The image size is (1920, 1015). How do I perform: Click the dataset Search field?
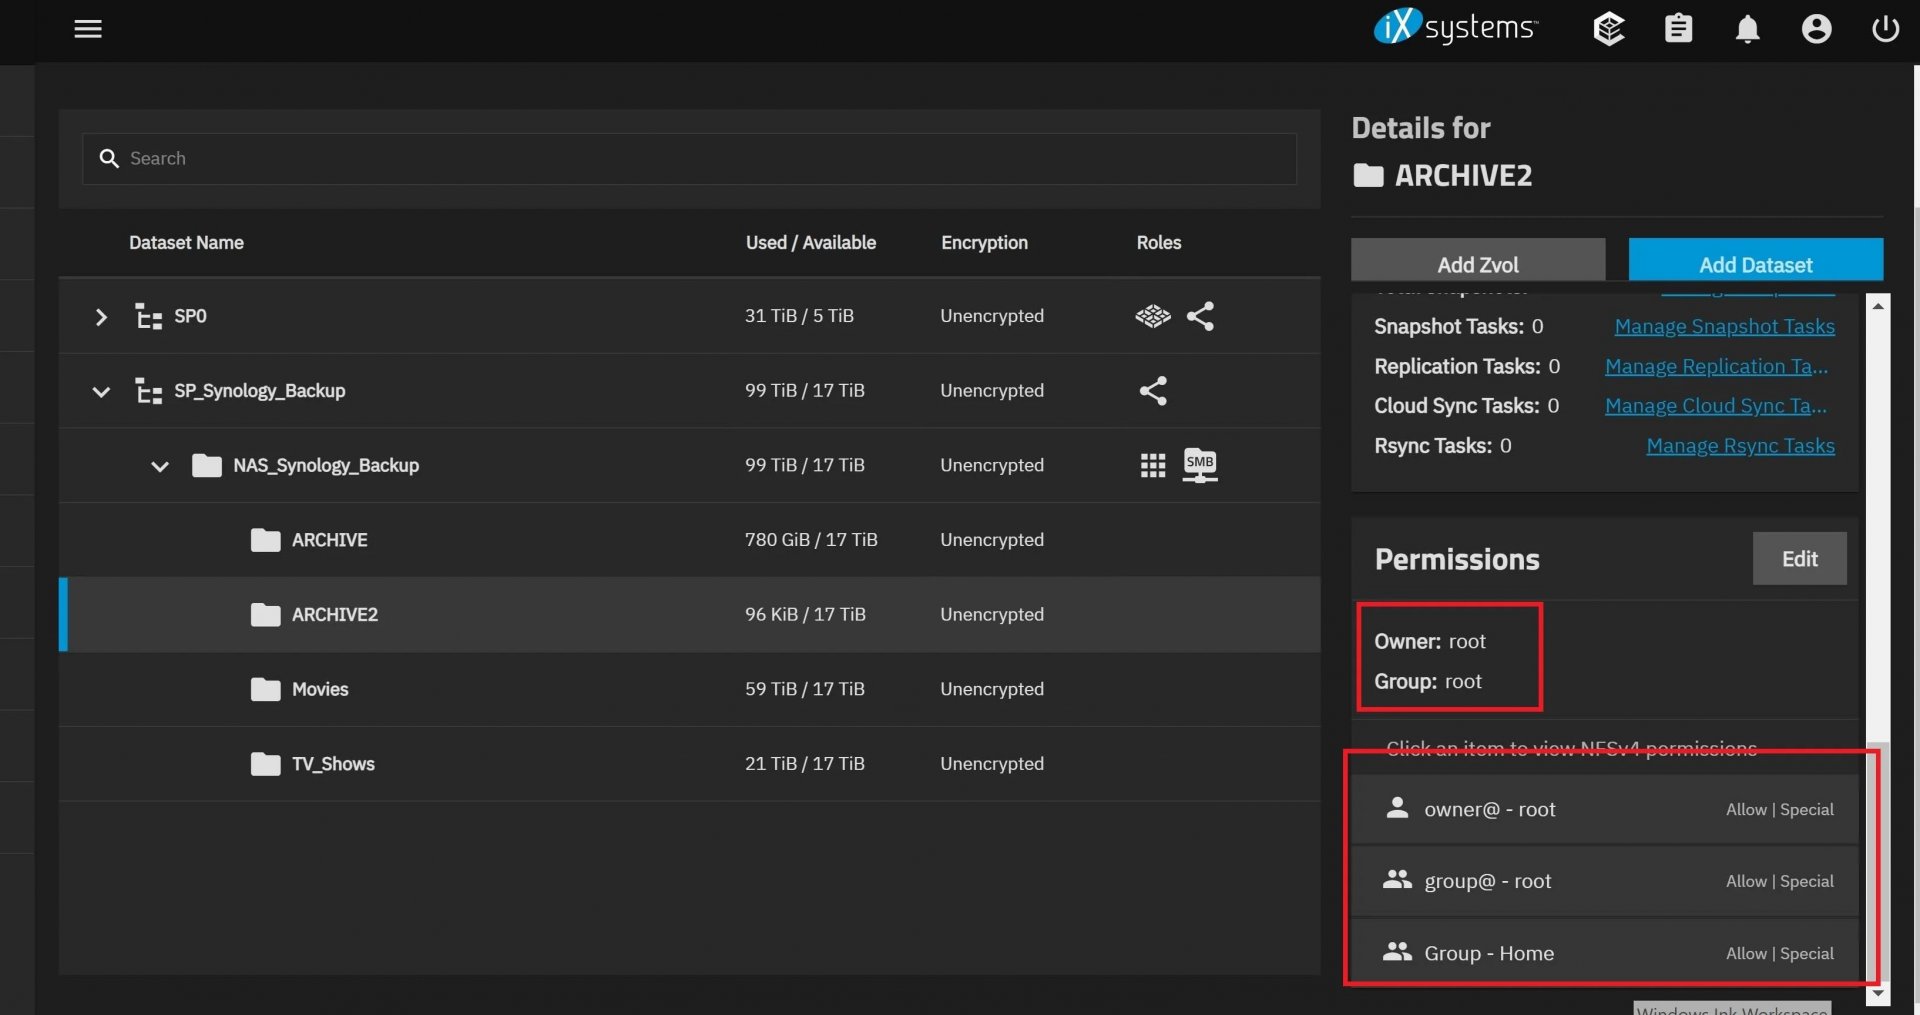tap(690, 159)
